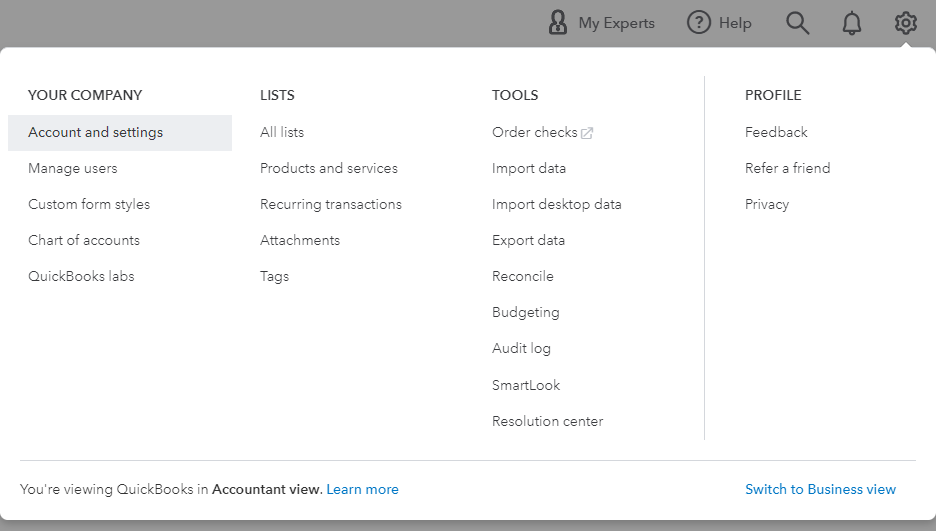Select Manage users menu item
936x531 pixels.
(73, 168)
